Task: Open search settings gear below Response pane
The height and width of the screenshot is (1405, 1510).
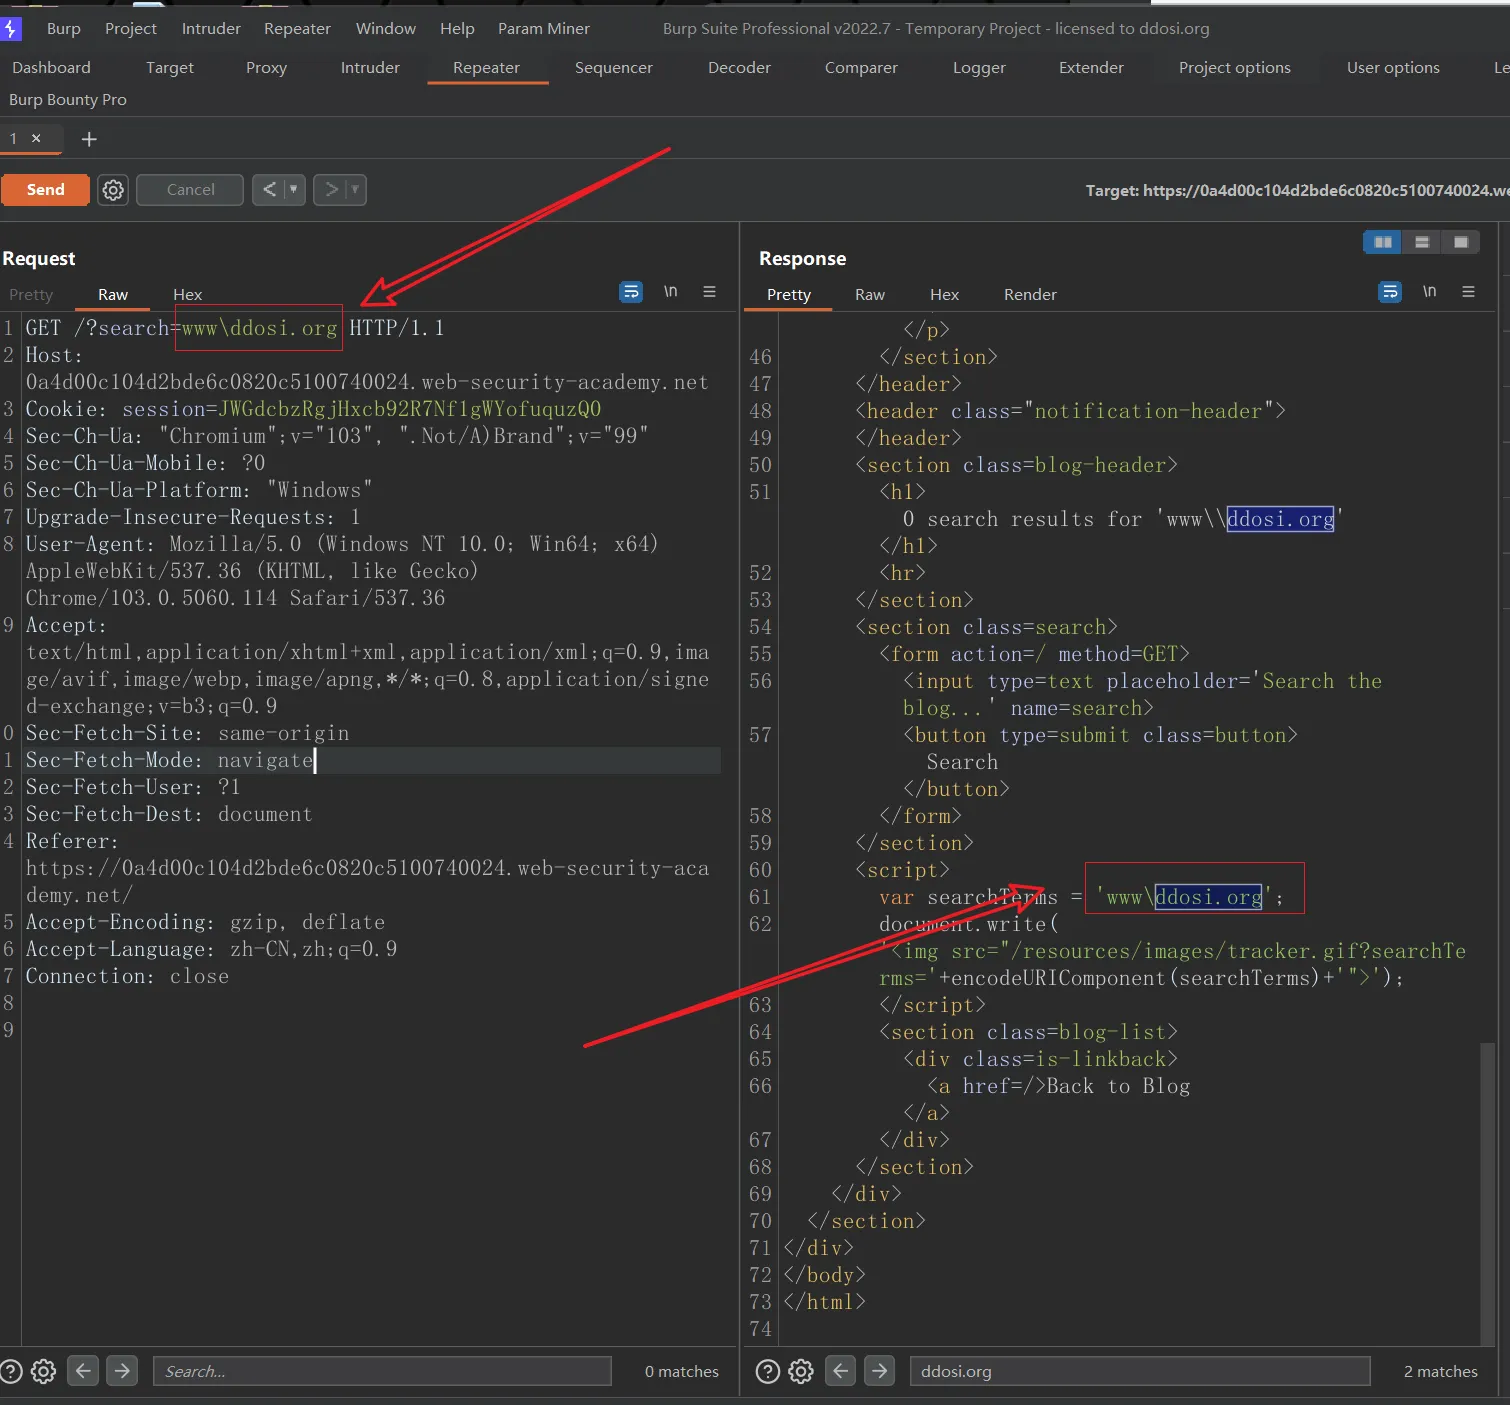Action: point(801,1371)
